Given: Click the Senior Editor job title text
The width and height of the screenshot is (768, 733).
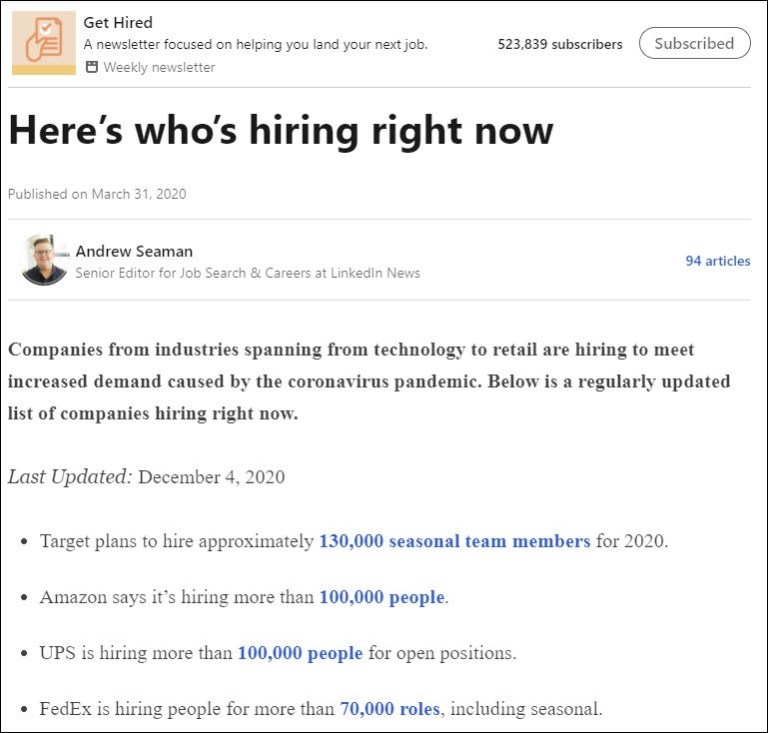Looking at the screenshot, I should 247,273.
